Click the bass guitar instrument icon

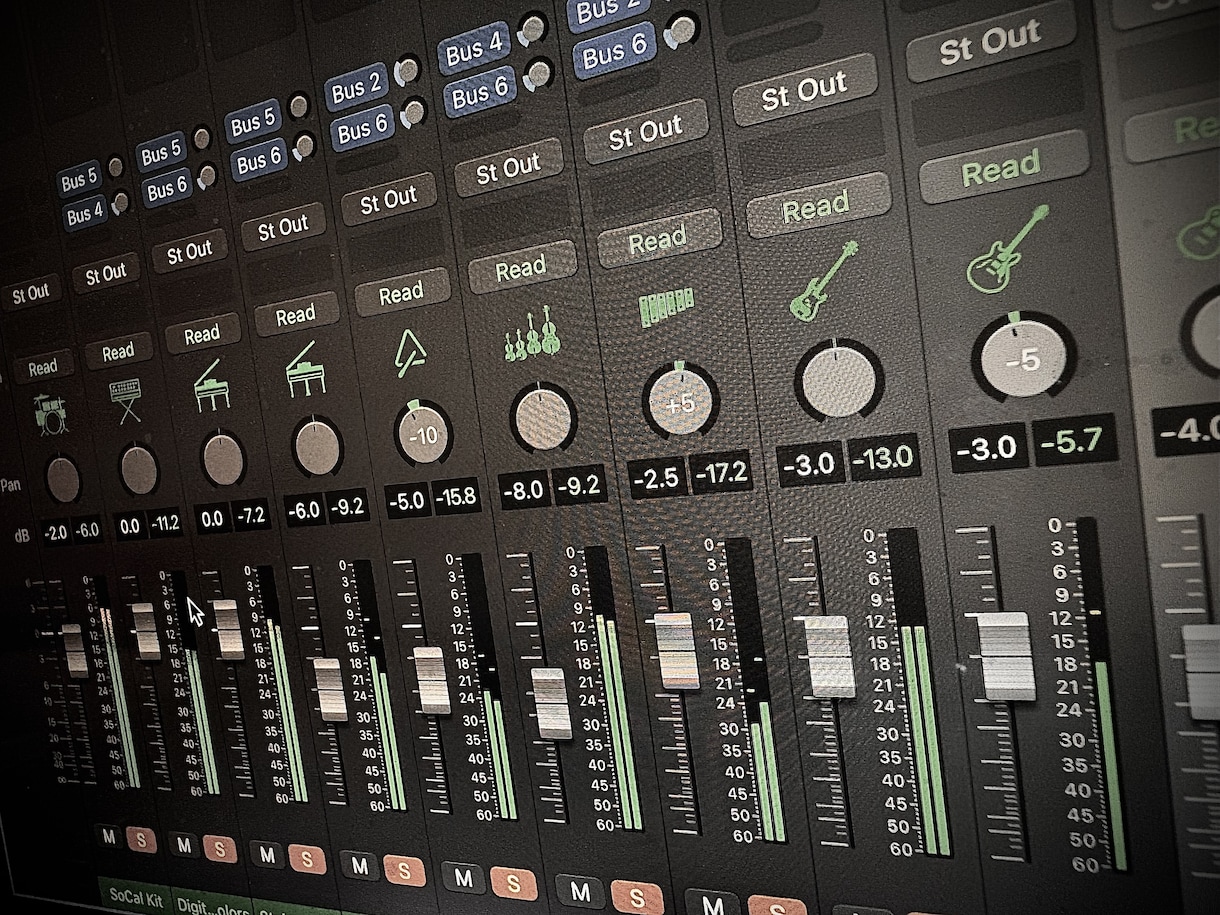click(824, 281)
